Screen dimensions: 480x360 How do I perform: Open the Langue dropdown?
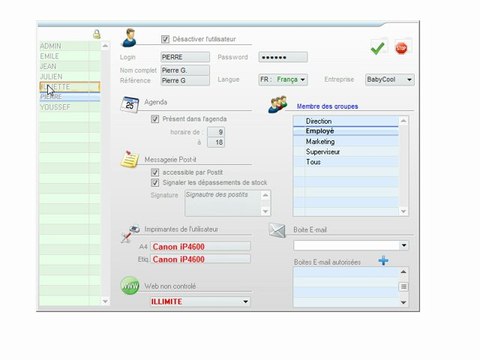click(283, 80)
